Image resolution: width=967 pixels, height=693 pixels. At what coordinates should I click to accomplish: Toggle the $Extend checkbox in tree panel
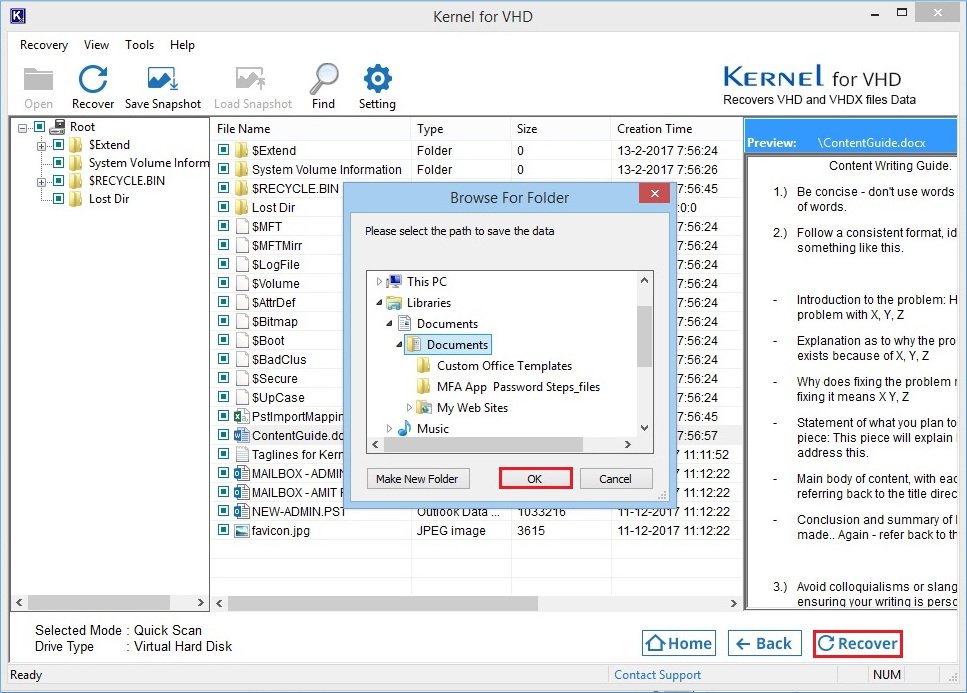(x=59, y=145)
